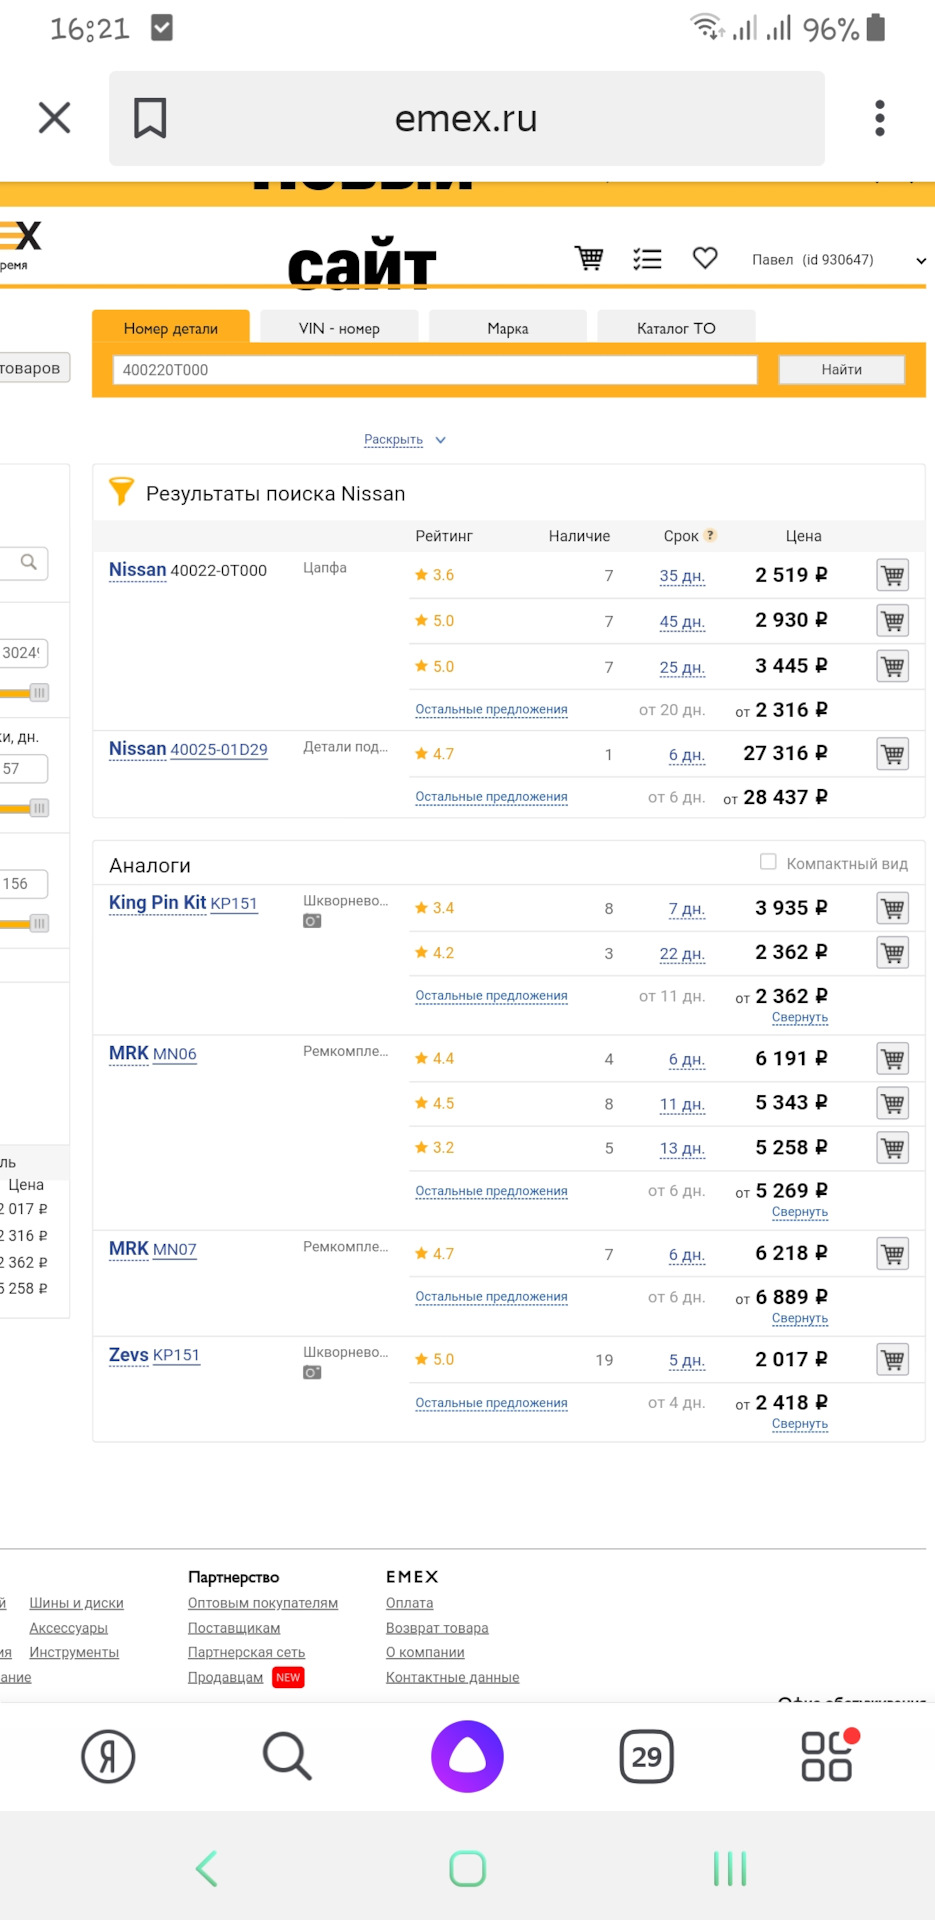Screen dimensions: 935x1920
Task: Open the browser three-dot menu
Action: point(880,118)
